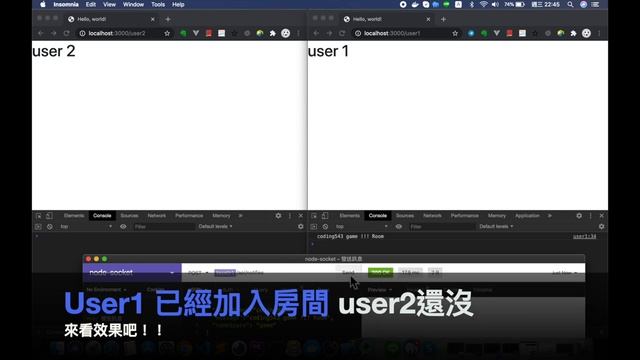Image resolution: width=640 pixels, height=360 pixels.
Task: Clear console in user2 DevTools
Action: click(x=49, y=227)
